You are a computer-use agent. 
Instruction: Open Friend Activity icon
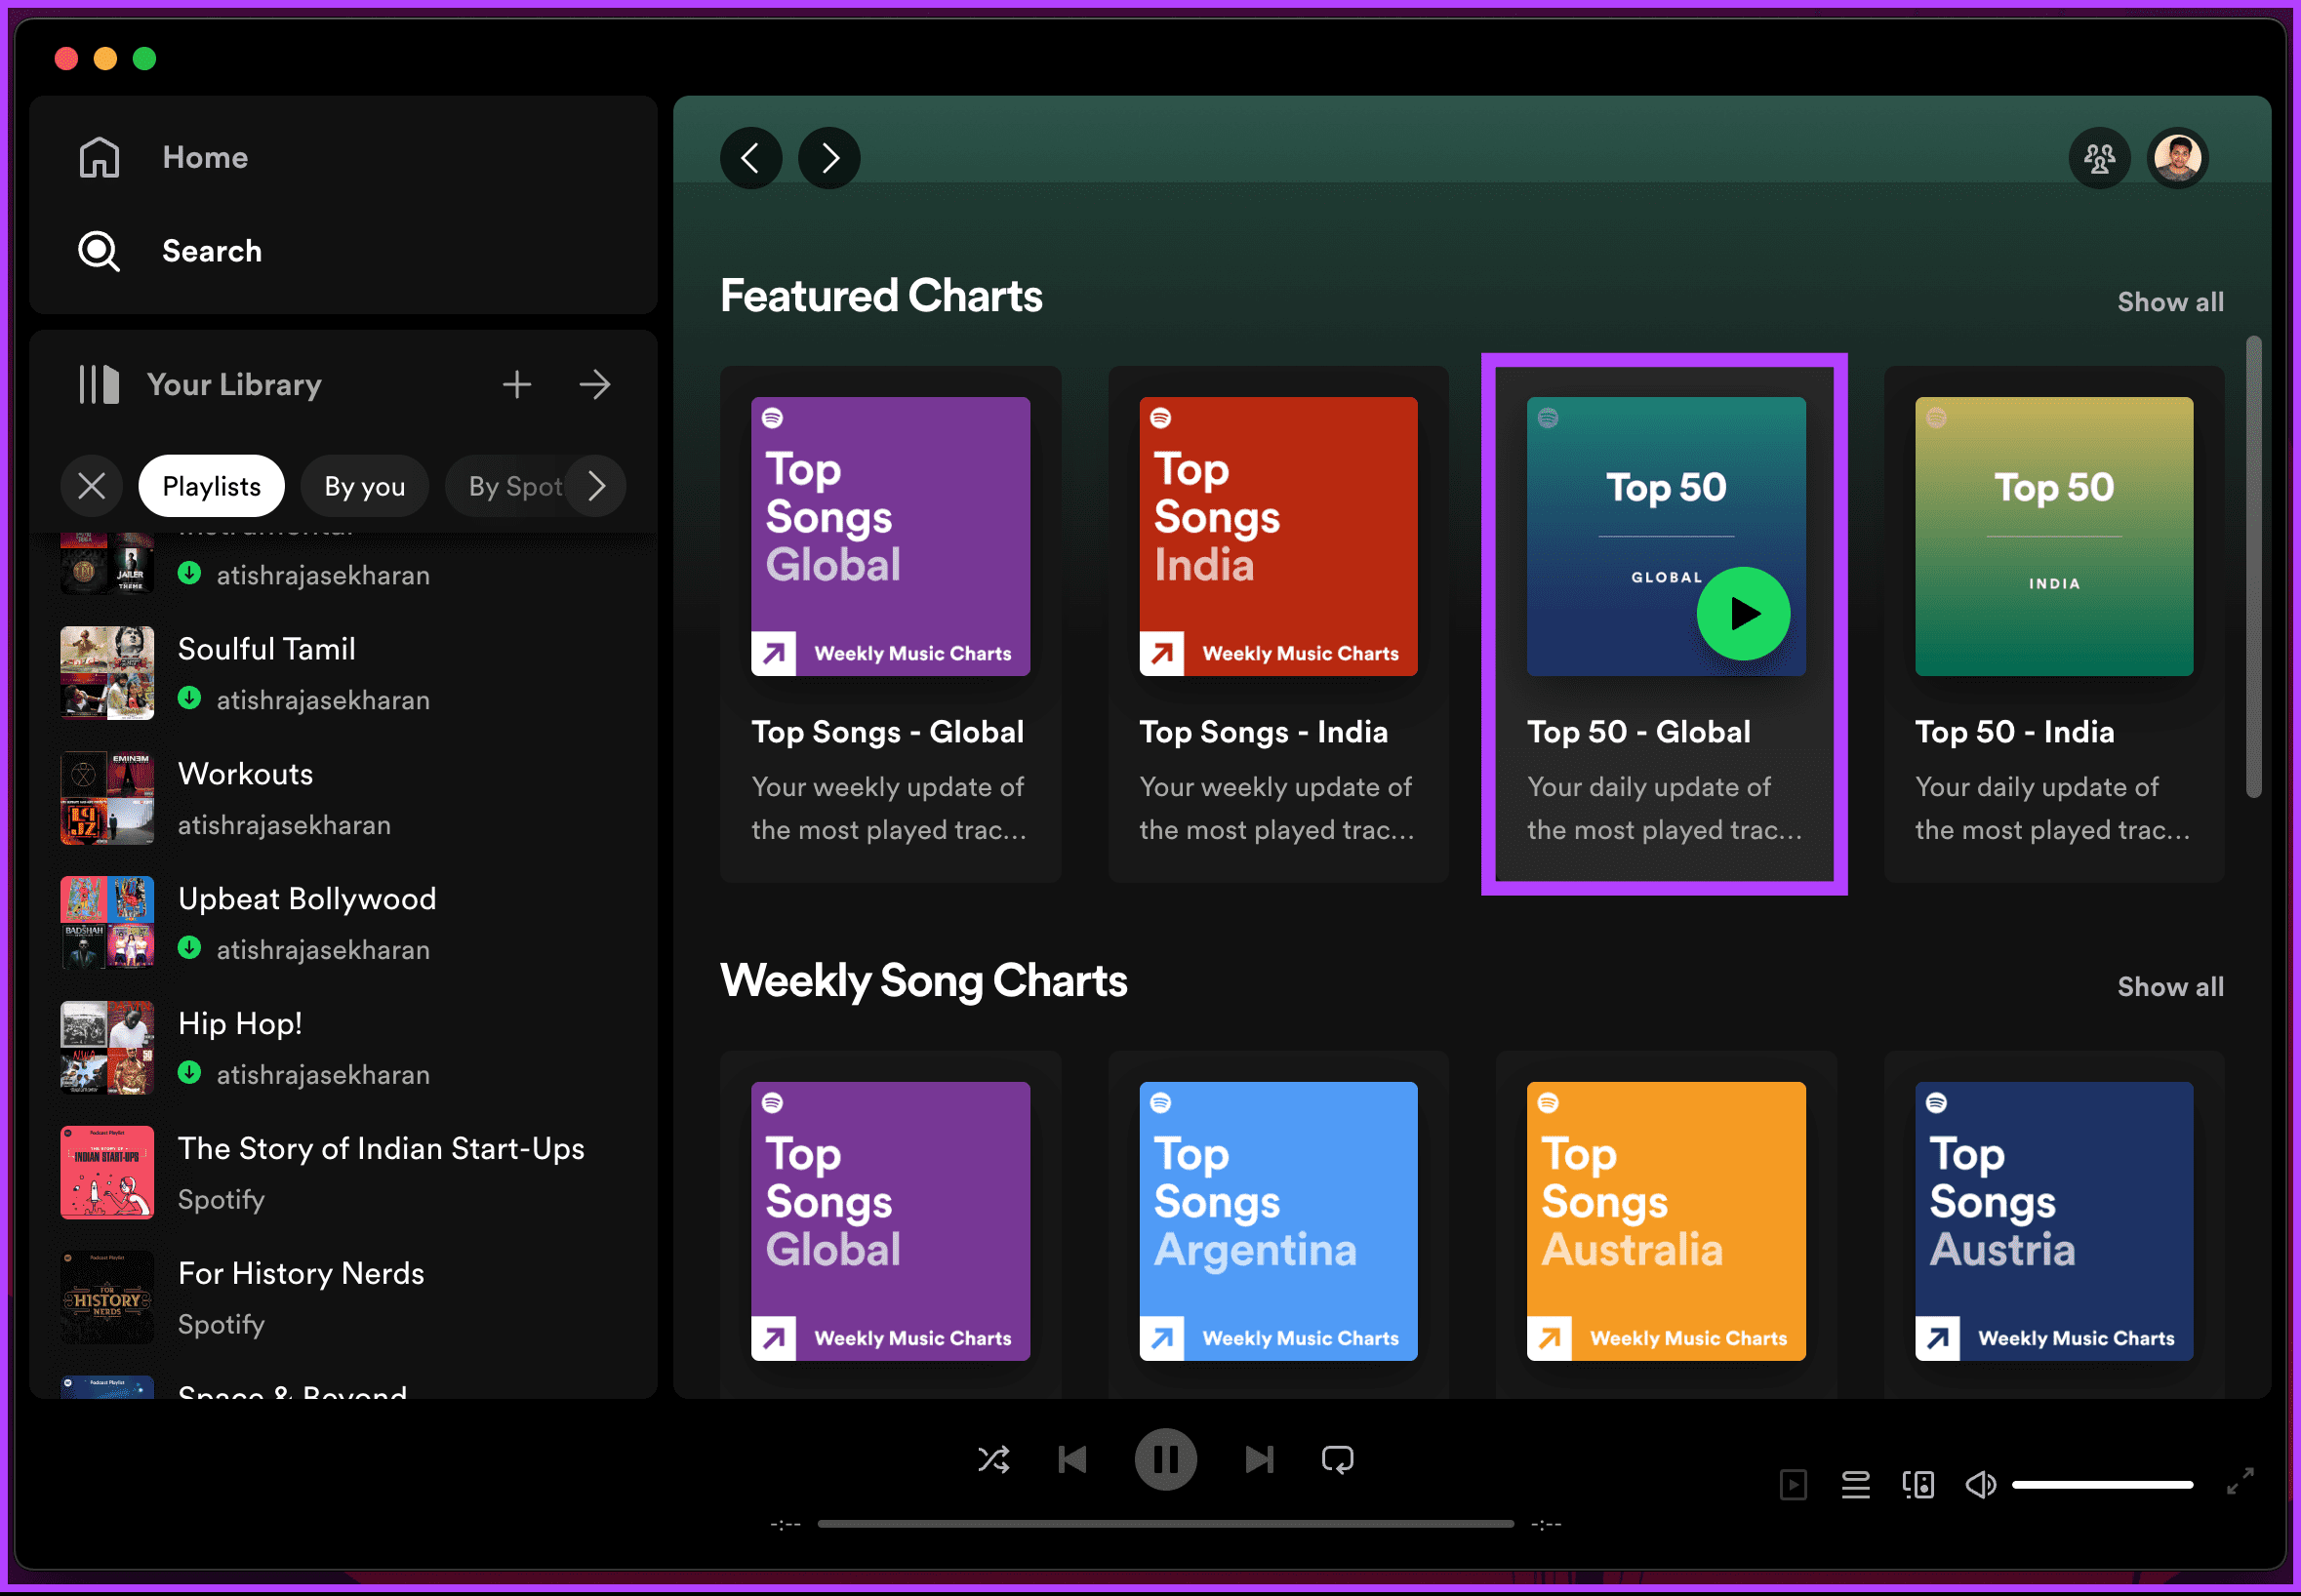tap(2099, 157)
